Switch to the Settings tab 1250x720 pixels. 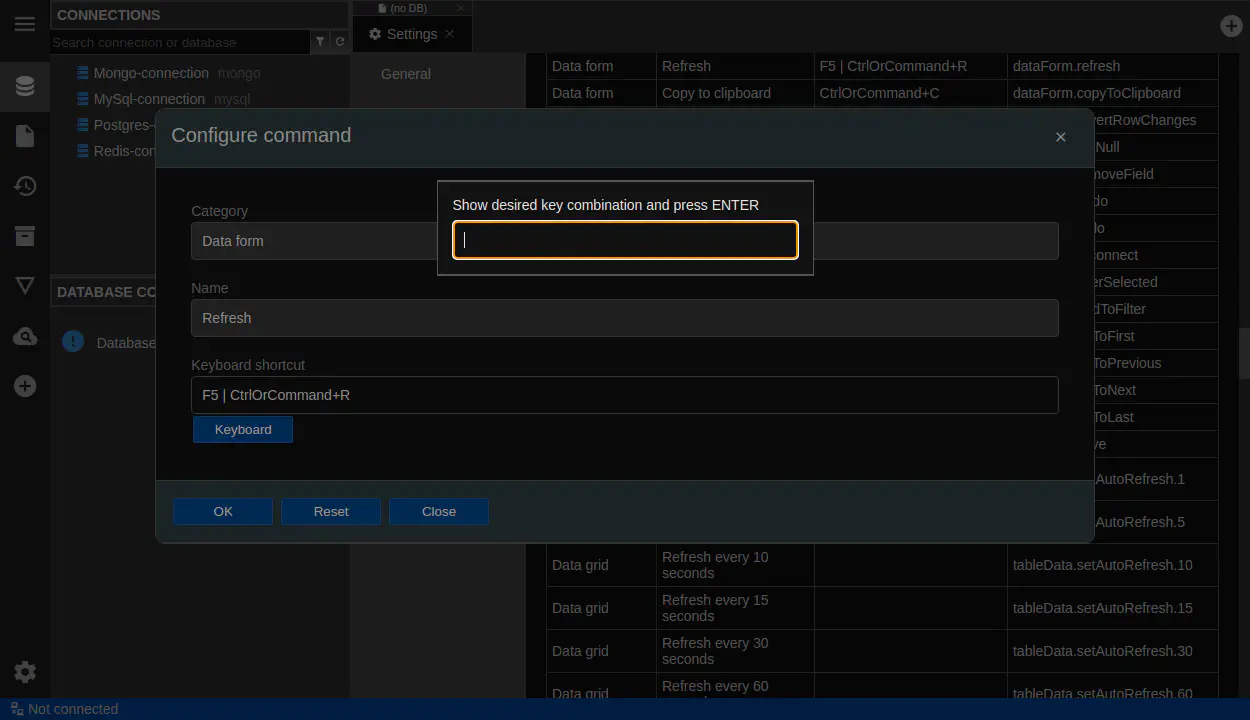(x=411, y=34)
